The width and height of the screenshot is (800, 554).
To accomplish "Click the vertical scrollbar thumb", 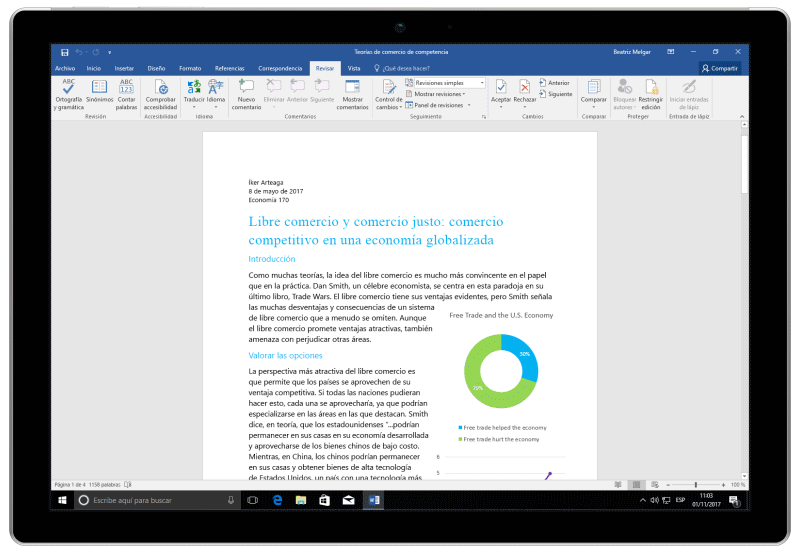I will pyautogui.click(x=744, y=164).
